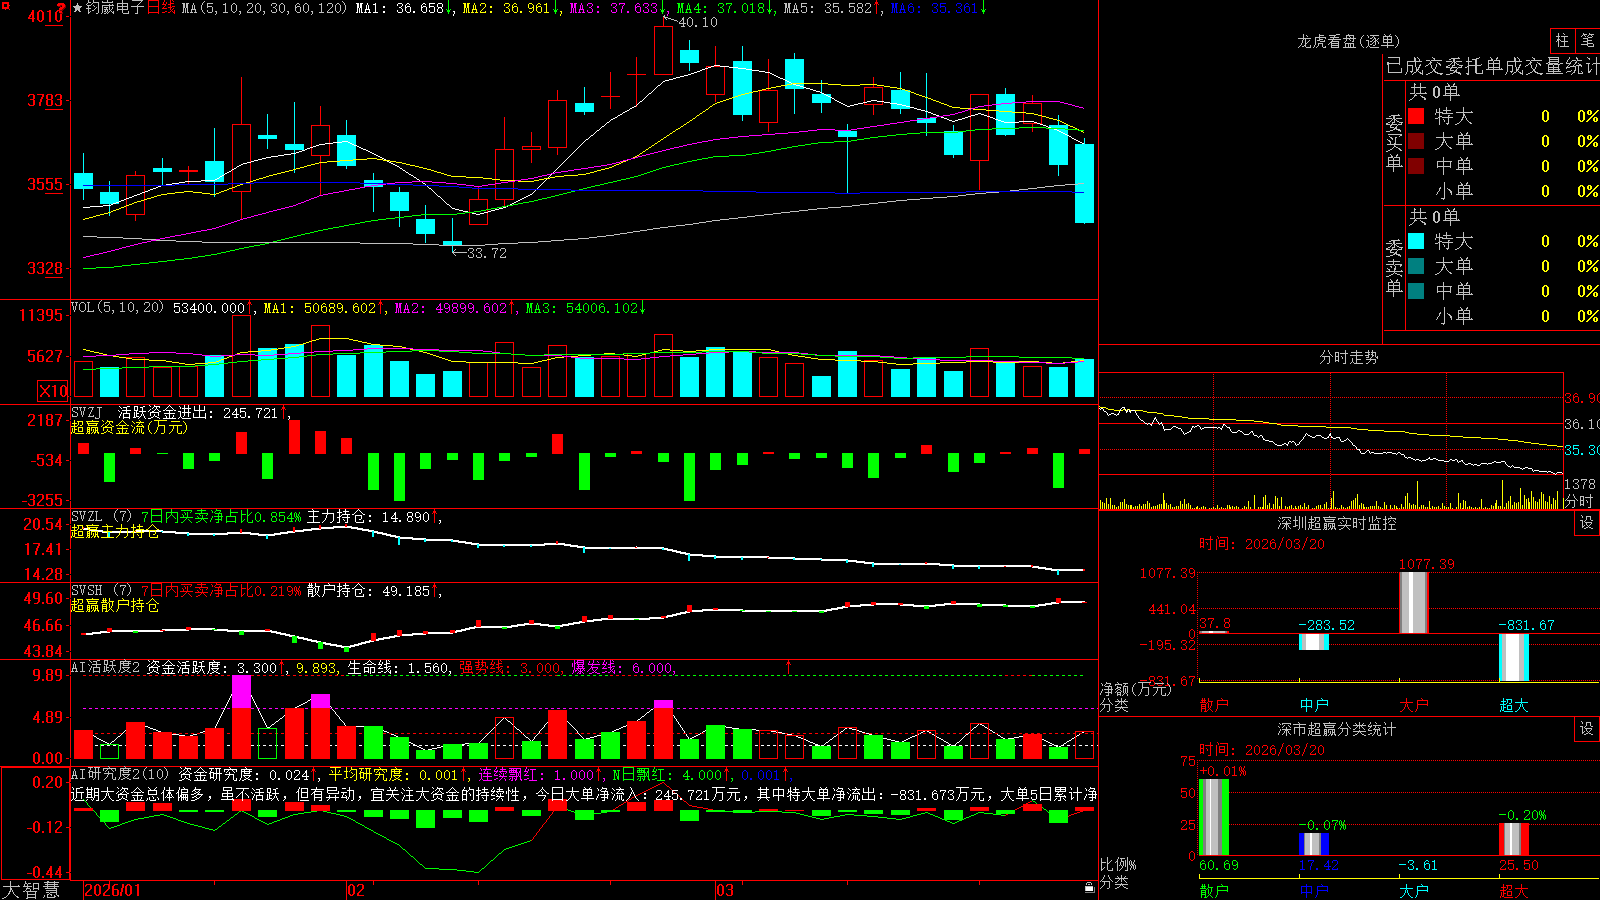1600x900 pixels.
Task: Switch order panel to 笔 tick view
Action: tap(1588, 40)
